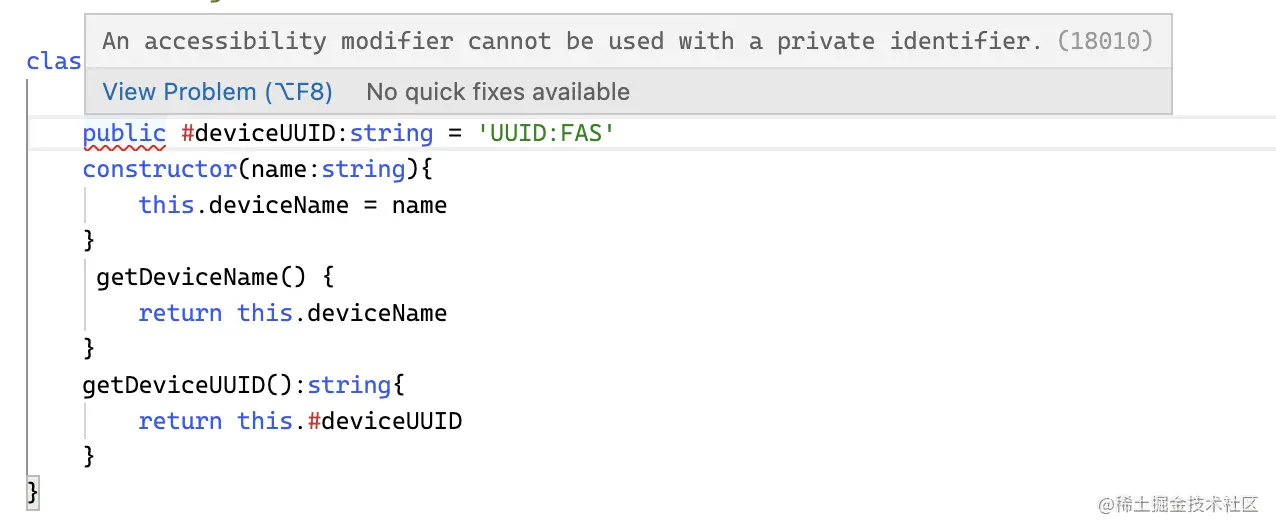1276x532 pixels.
Task: Click the 'UUID:FAS' string literal
Action: click(x=546, y=133)
